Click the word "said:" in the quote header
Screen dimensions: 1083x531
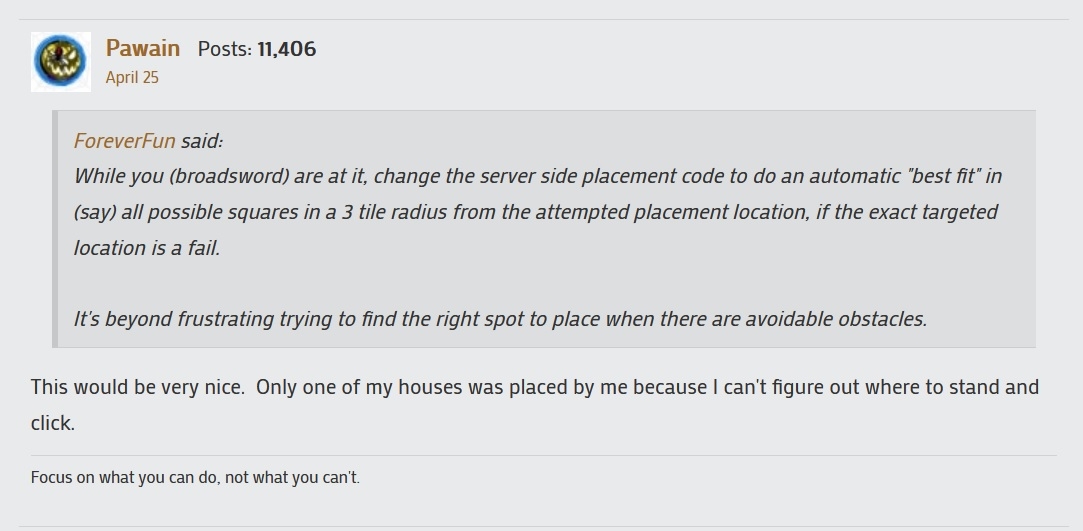click(201, 141)
